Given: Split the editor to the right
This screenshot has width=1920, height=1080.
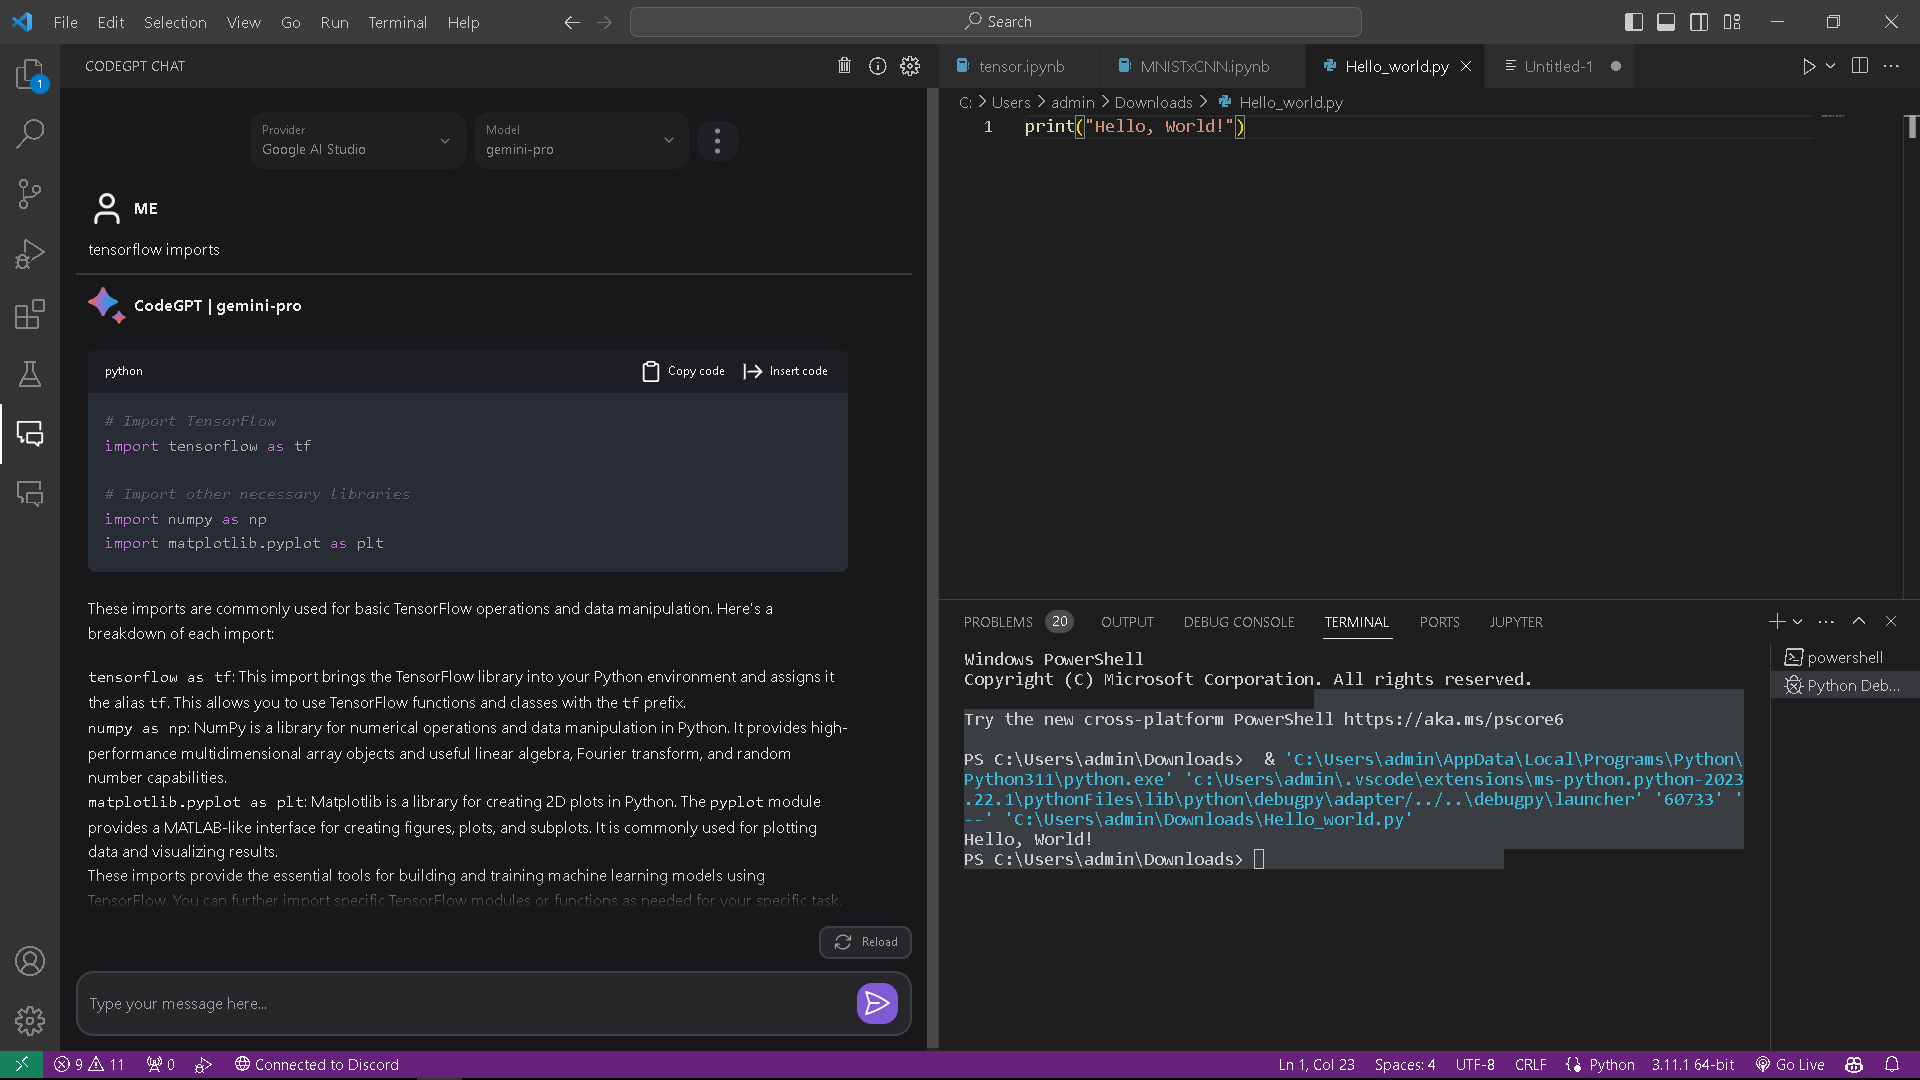Looking at the screenshot, I should coord(1860,66).
